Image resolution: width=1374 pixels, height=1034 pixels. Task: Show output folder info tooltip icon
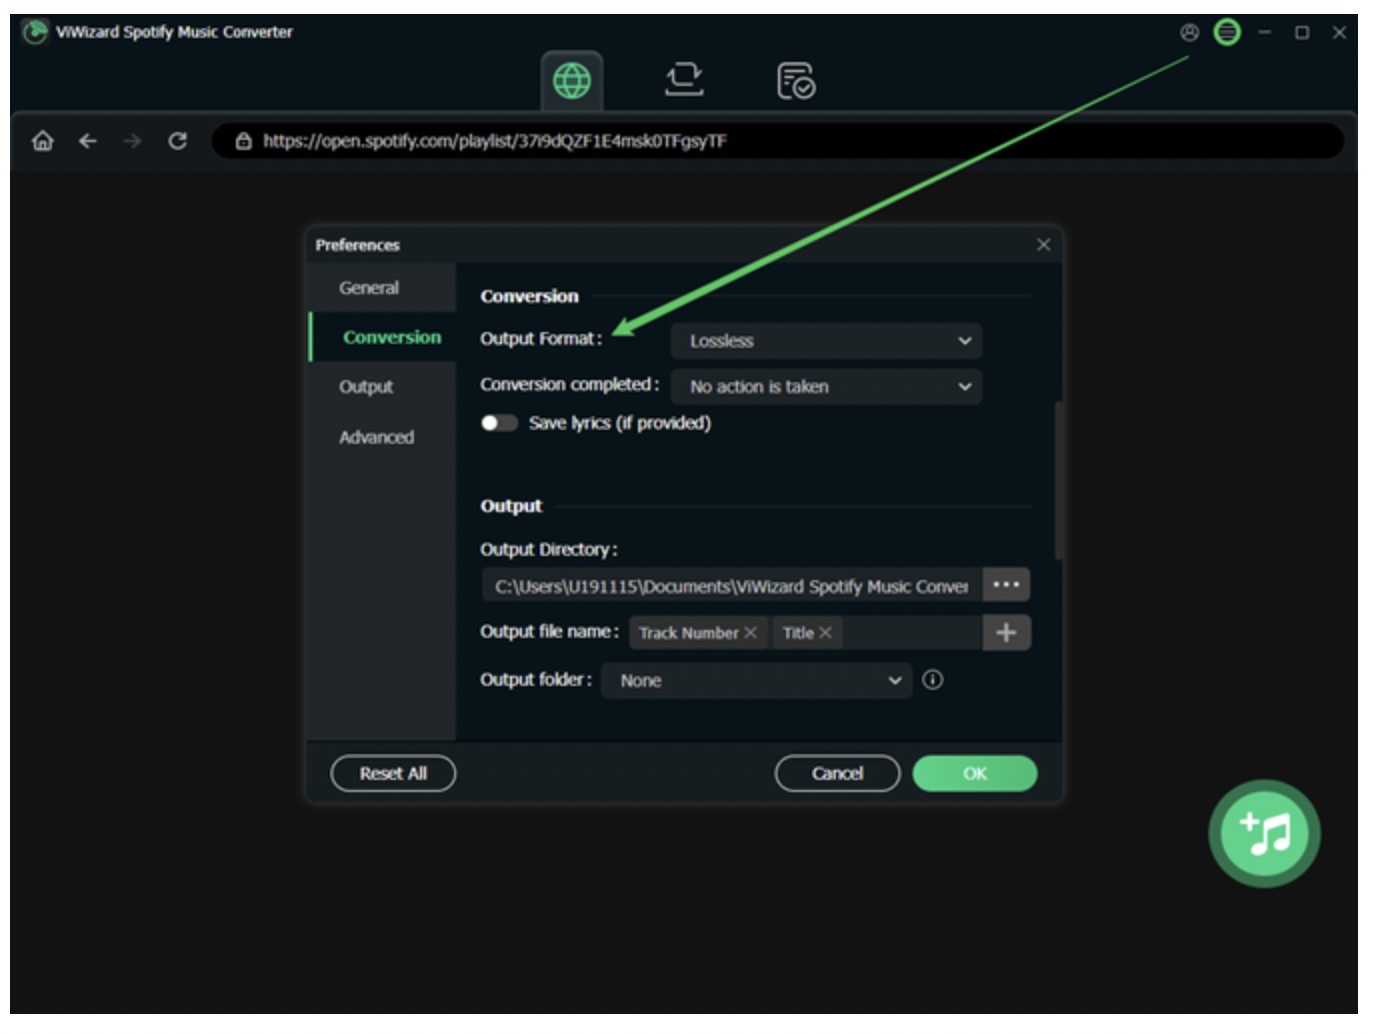(x=933, y=680)
